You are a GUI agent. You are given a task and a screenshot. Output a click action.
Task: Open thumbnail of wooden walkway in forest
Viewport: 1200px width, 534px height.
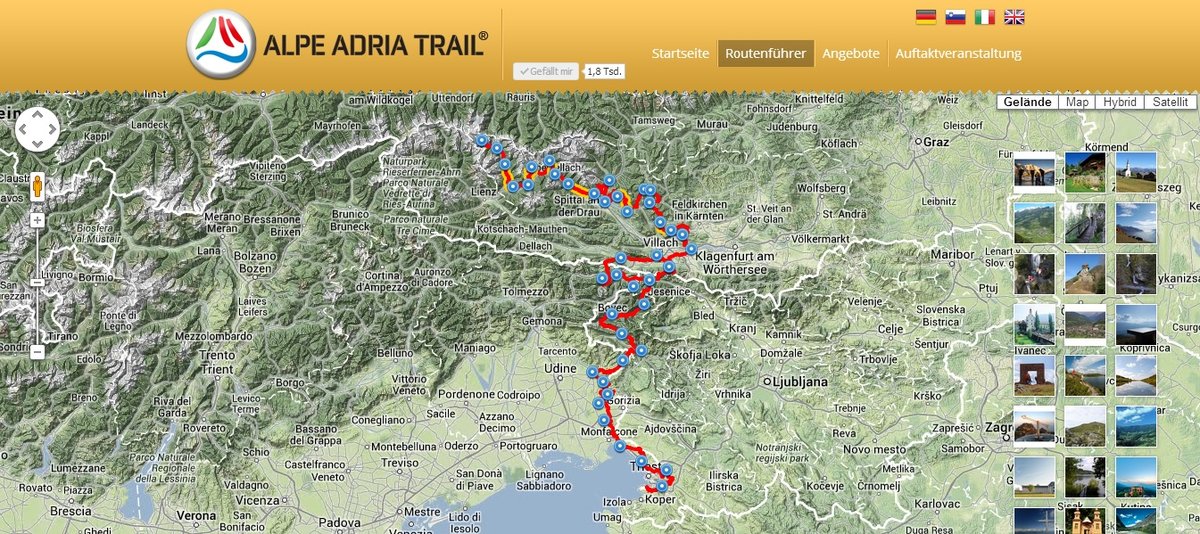point(1085,223)
